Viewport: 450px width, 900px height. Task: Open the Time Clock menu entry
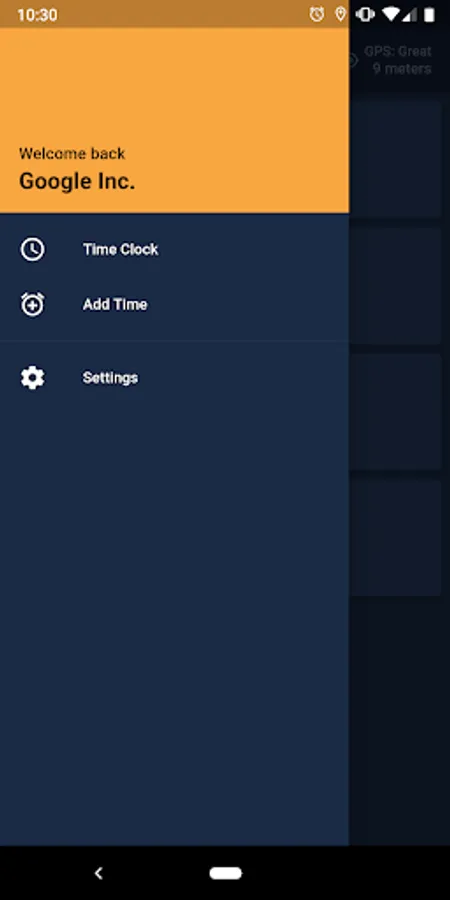174,250
